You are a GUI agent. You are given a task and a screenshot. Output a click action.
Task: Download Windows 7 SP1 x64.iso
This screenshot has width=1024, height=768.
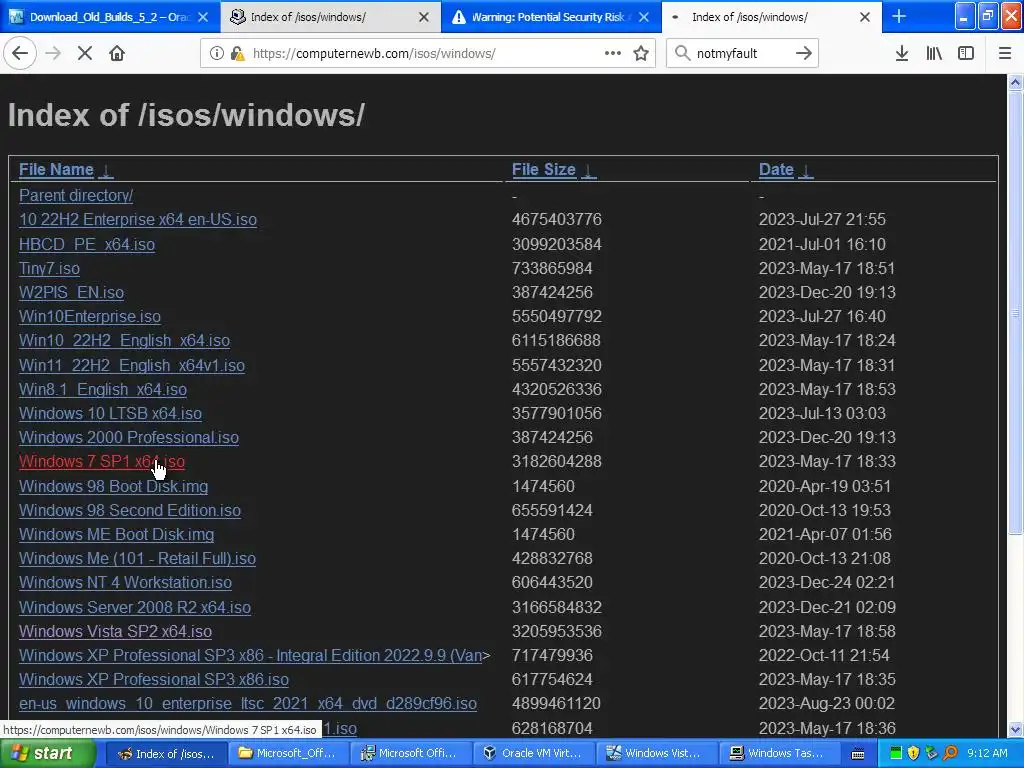(x=102, y=462)
